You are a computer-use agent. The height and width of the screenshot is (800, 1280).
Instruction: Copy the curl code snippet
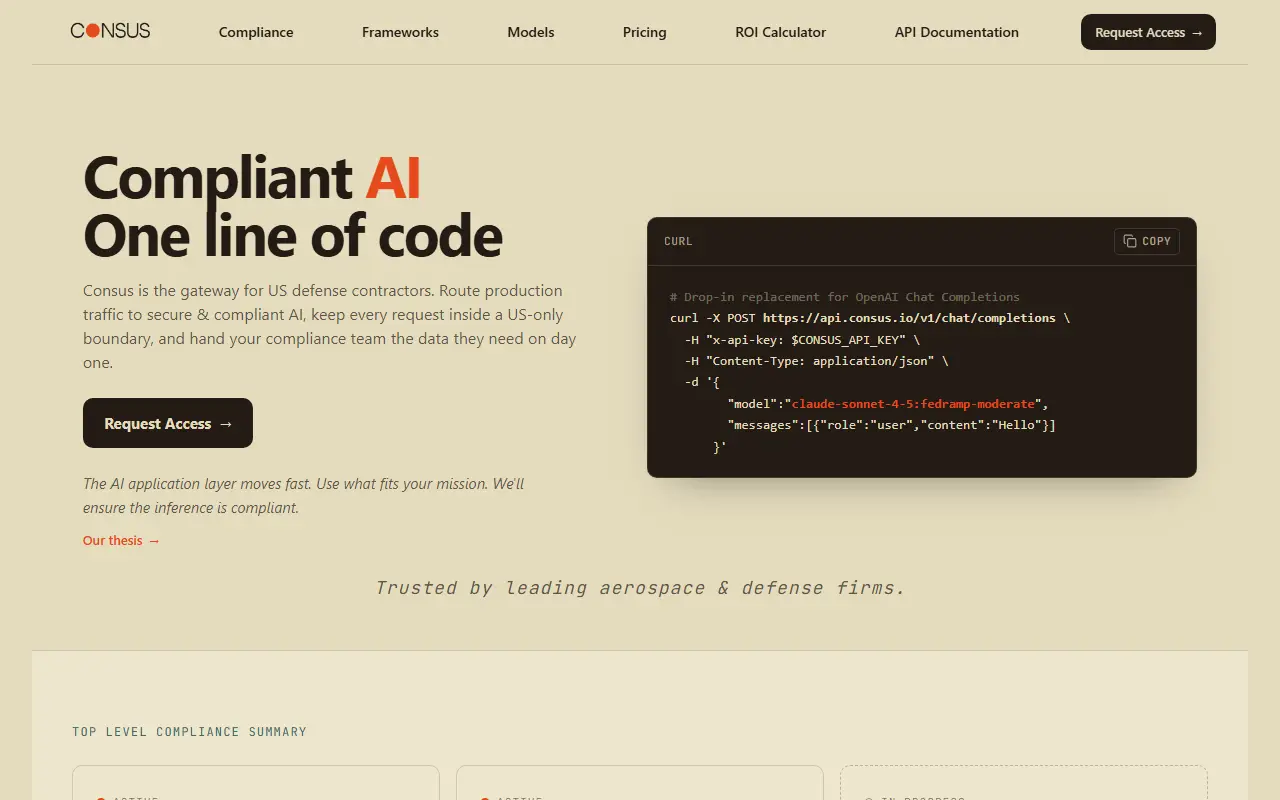coord(1147,241)
